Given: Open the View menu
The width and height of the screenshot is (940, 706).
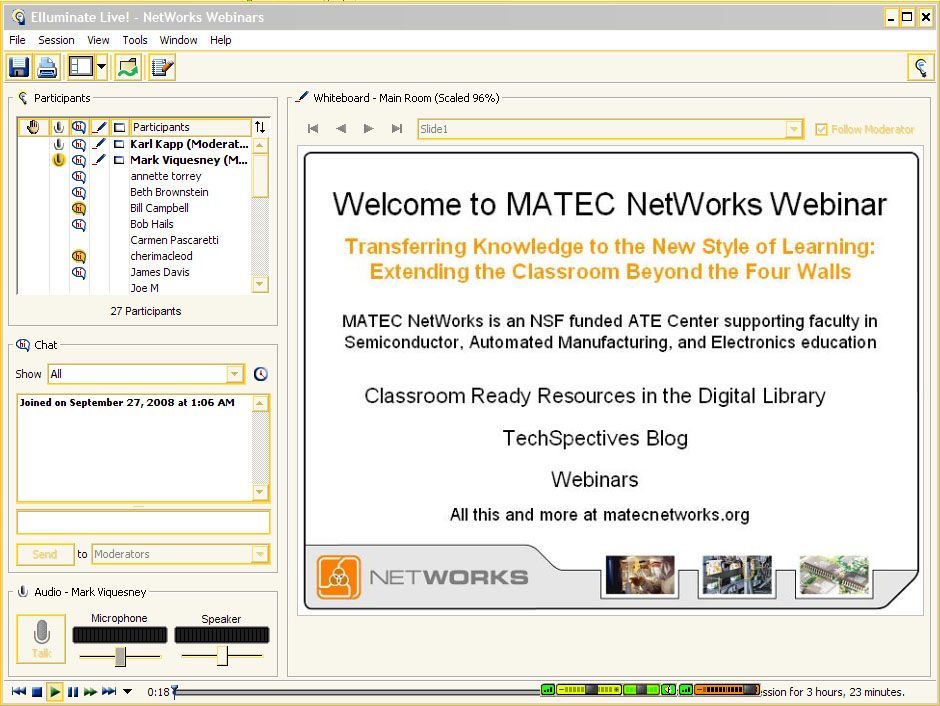Looking at the screenshot, I should click(98, 40).
